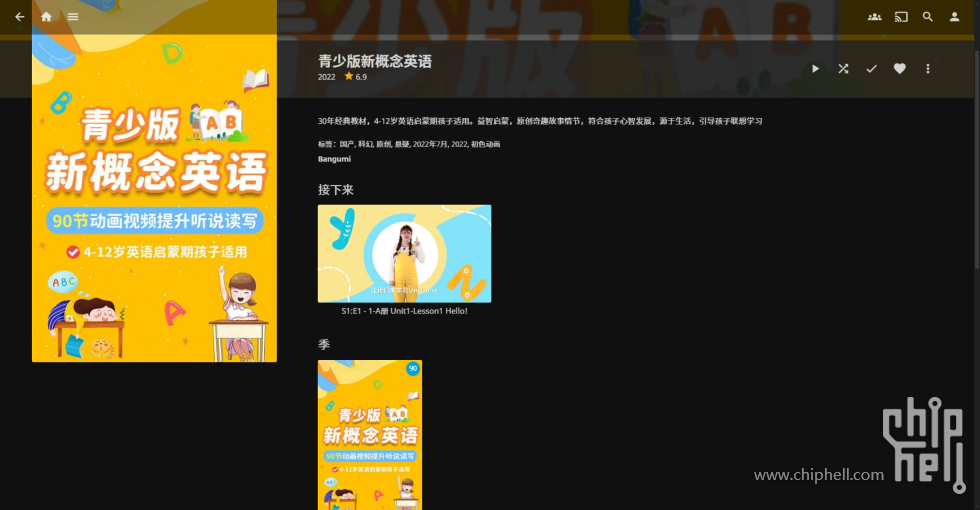
Task: Click the 6.9 star rating
Action: pyautogui.click(x=356, y=77)
